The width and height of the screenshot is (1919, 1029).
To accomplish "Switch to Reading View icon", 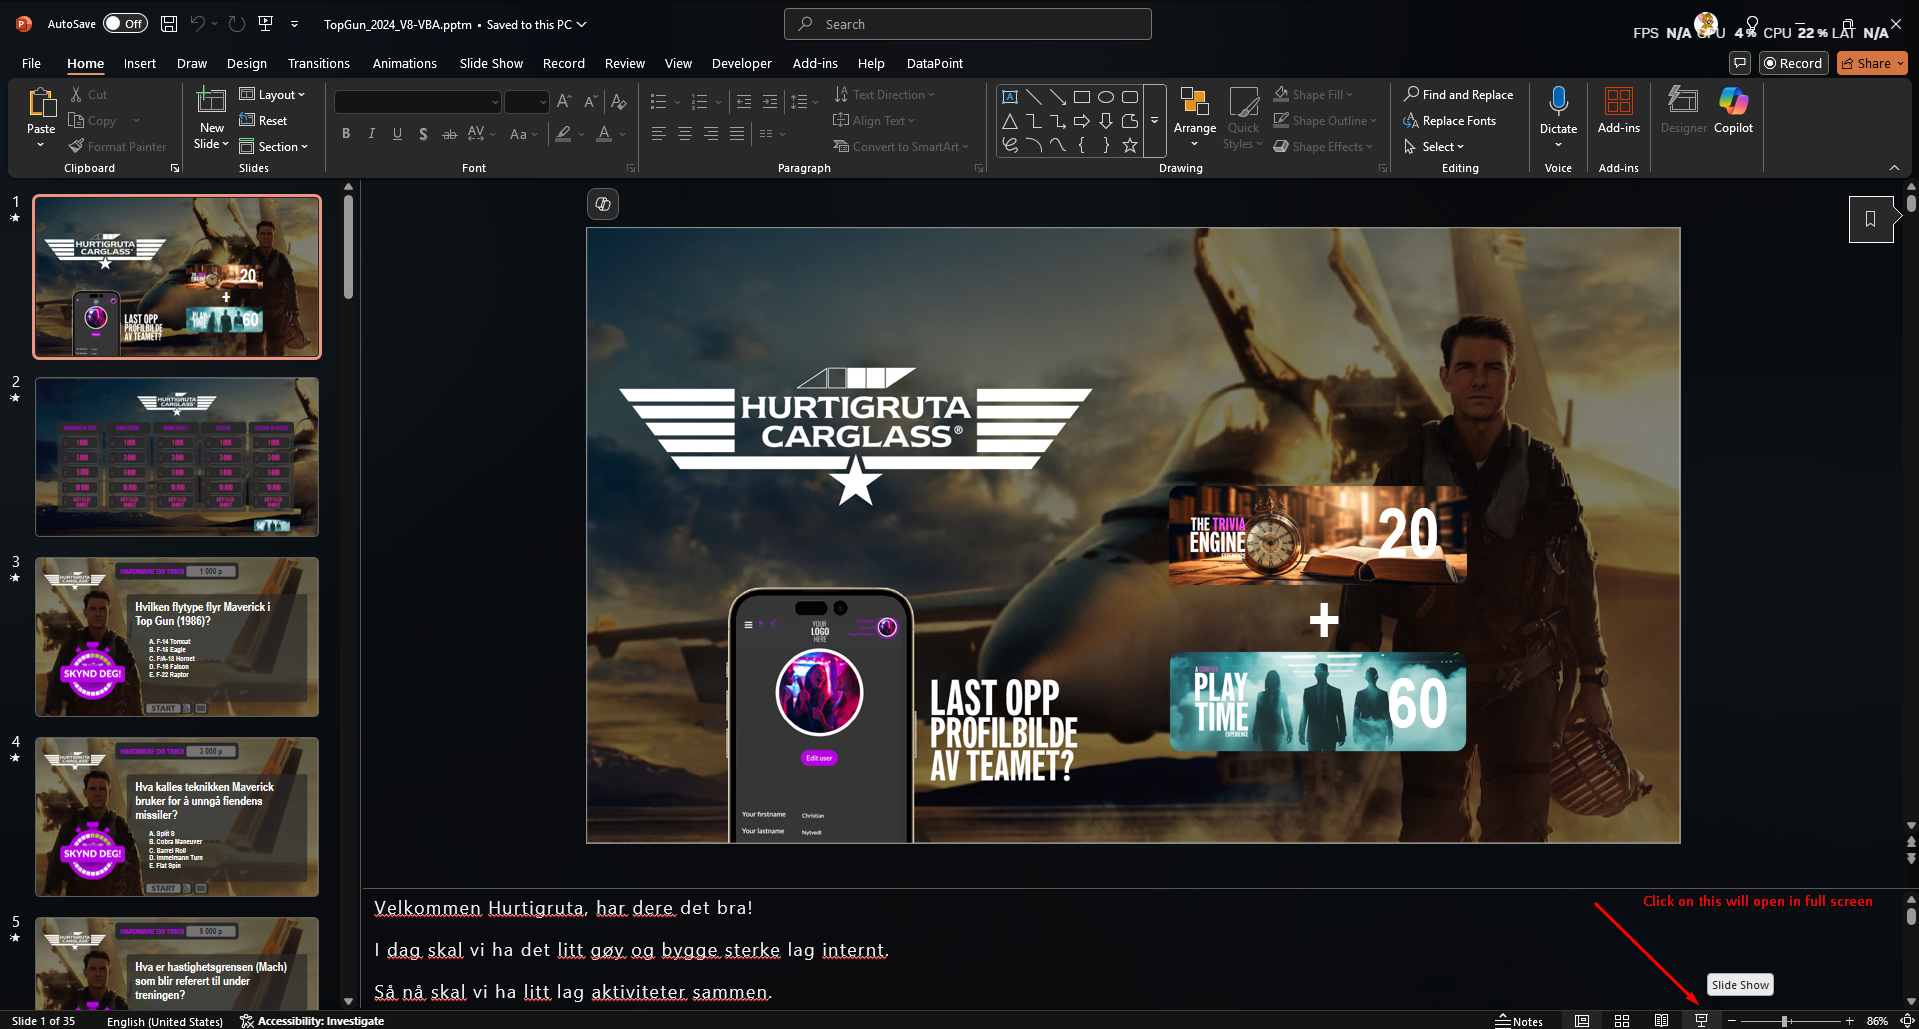I will pyautogui.click(x=1661, y=1021).
